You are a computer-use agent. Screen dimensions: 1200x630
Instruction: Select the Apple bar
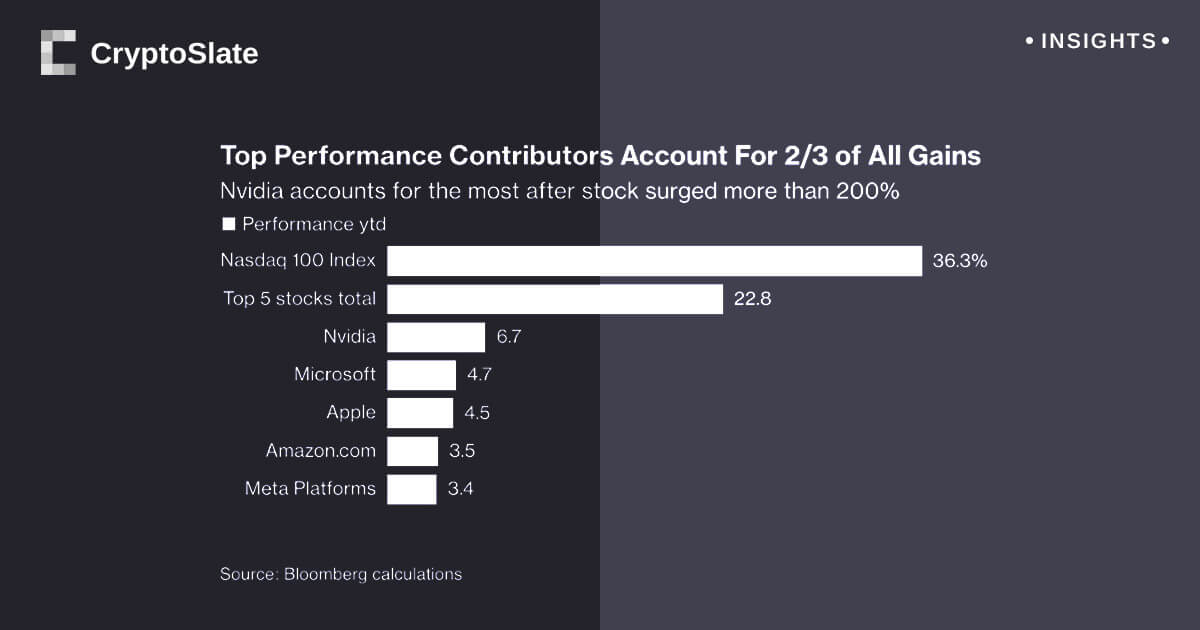point(420,413)
